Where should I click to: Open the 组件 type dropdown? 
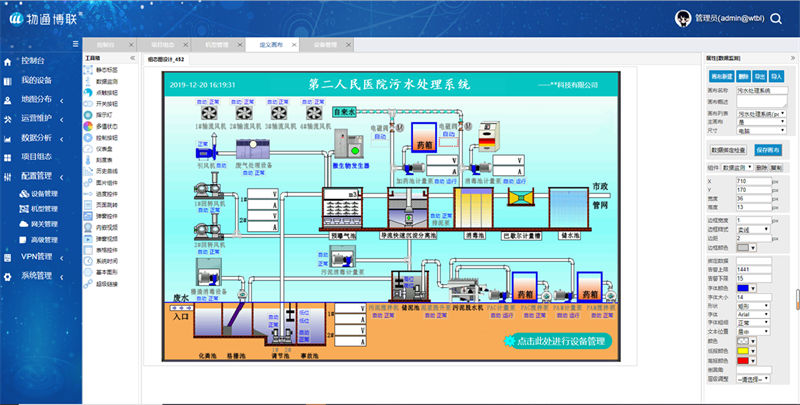click(738, 168)
